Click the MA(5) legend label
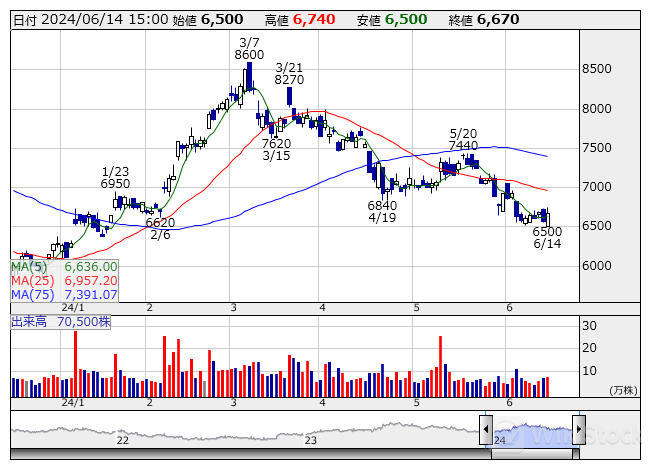 point(29,267)
